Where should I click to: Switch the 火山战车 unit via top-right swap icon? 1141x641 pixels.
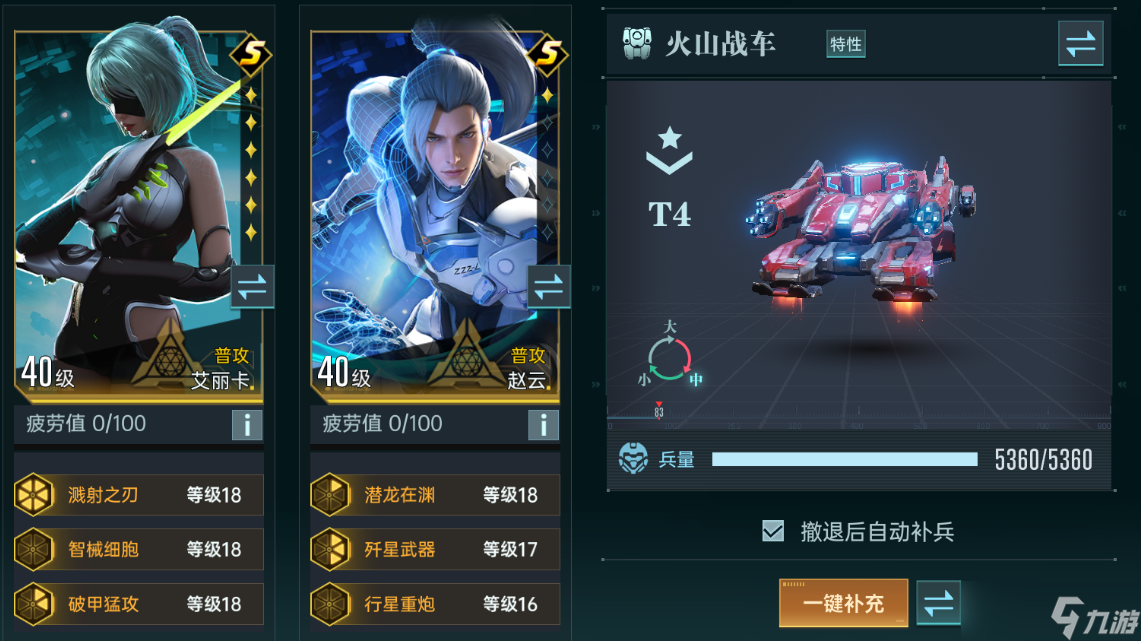(1081, 44)
